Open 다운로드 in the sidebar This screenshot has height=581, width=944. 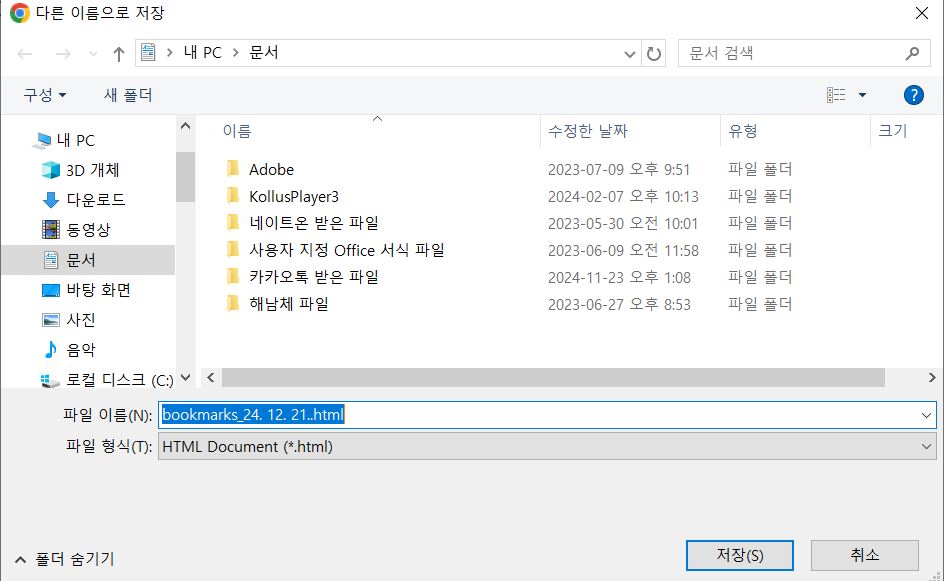(x=96, y=200)
